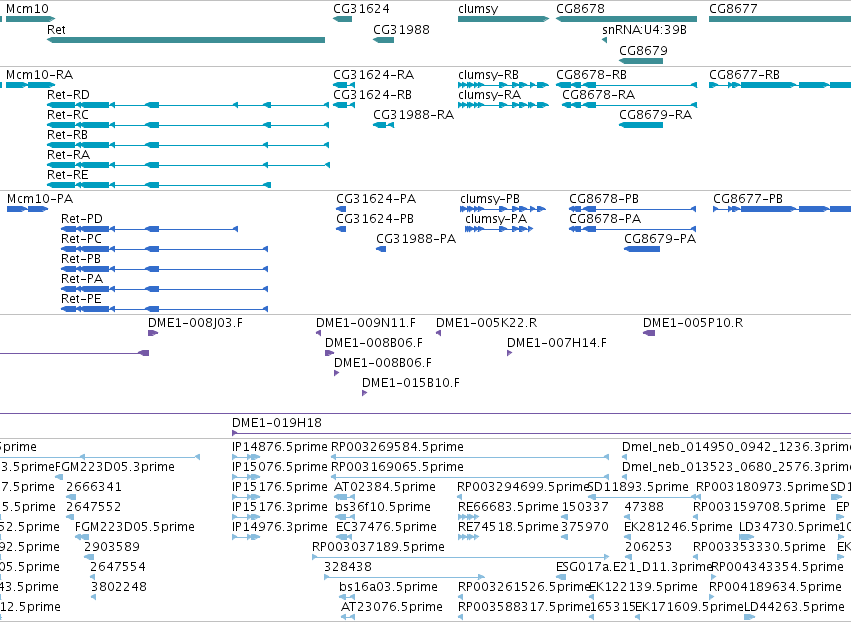Click the RP003037189.5prime EST label
Image resolution: width=851 pixels, height=622 pixels.
pyautogui.click(x=378, y=547)
